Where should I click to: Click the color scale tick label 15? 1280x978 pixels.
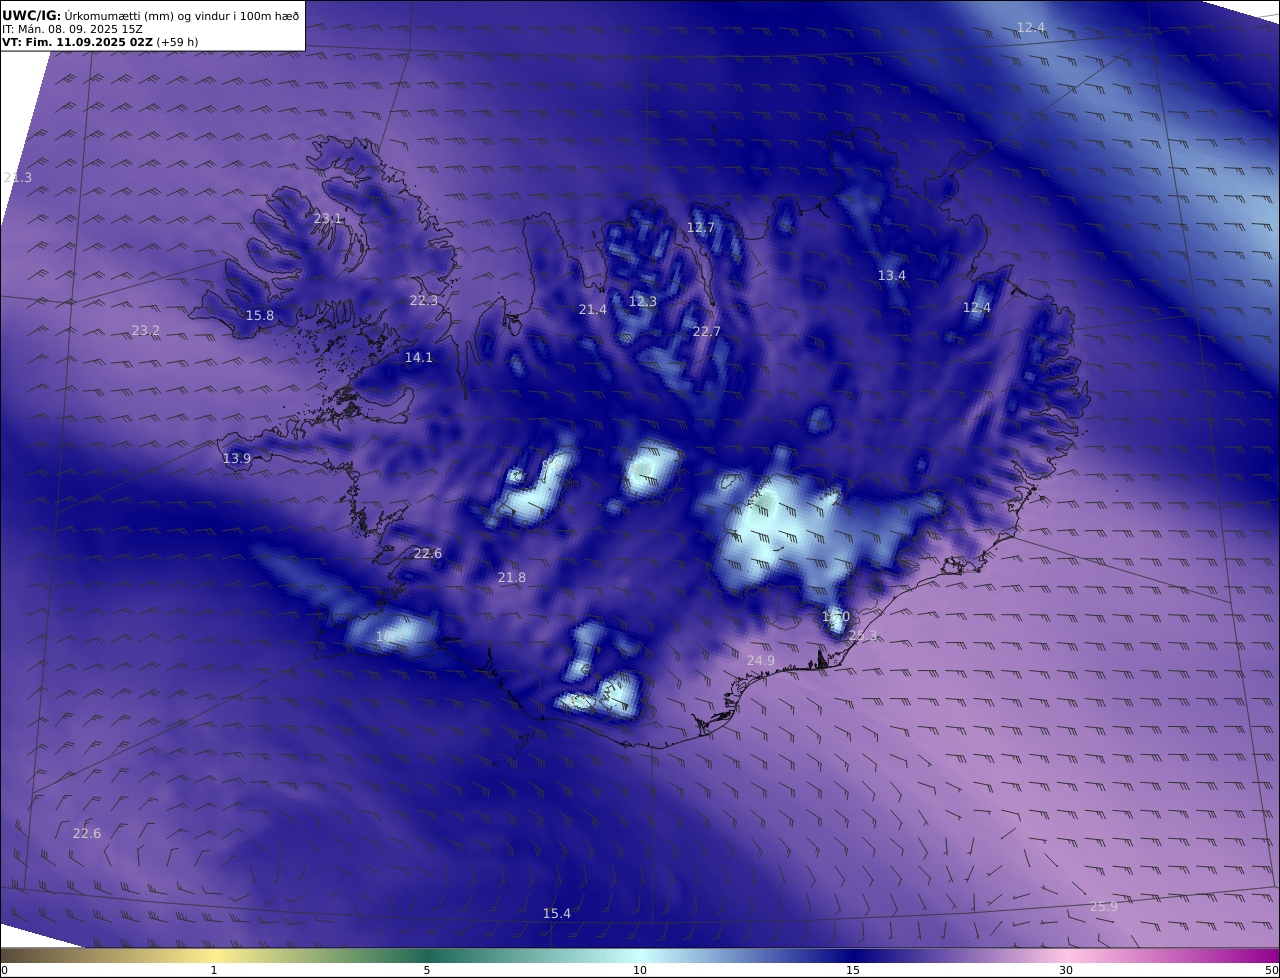pyautogui.click(x=853, y=970)
